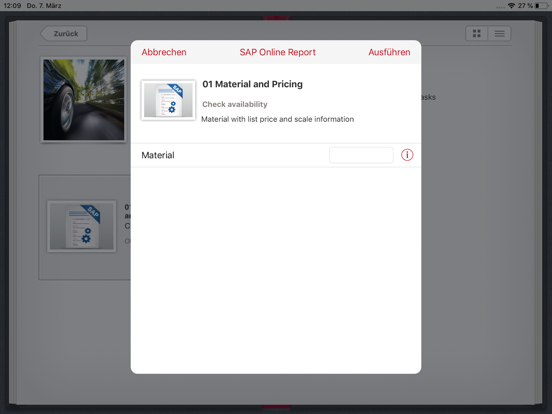Image resolution: width=552 pixels, height=414 pixels.
Task: Click the Check availability subtitle
Action: pyautogui.click(x=235, y=104)
